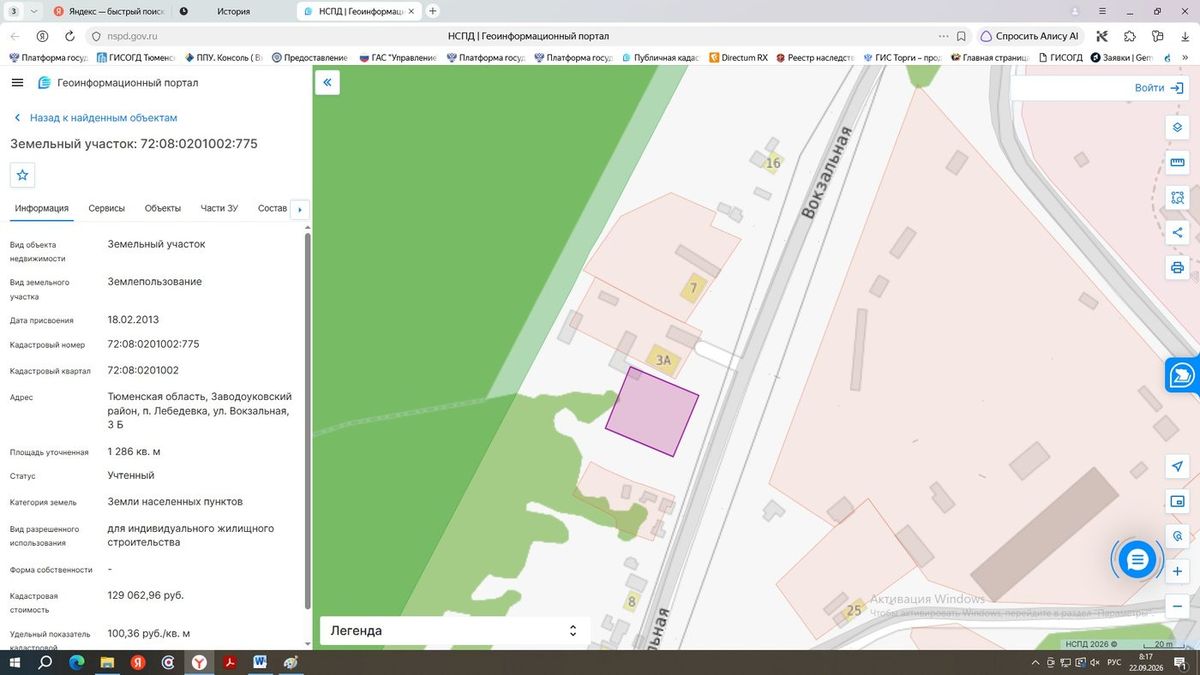Open the Windows Start menu

[15, 662]
